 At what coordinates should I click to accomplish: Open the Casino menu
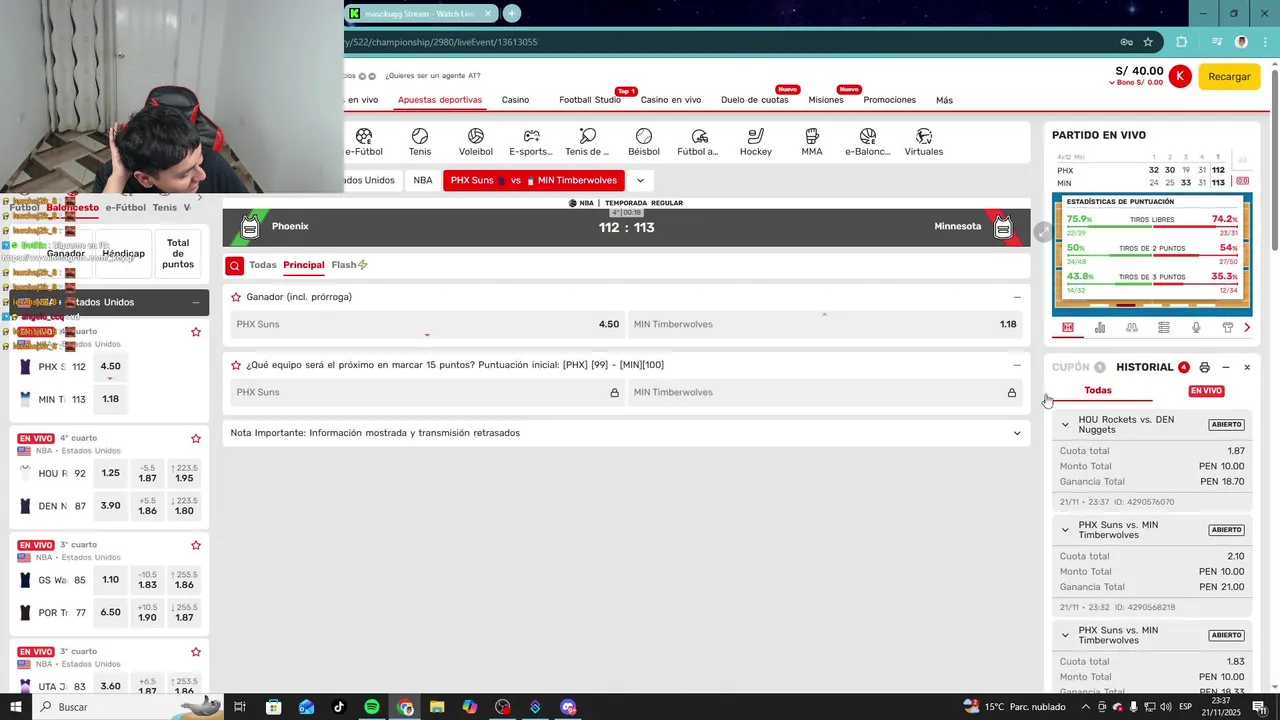(515, 100)
